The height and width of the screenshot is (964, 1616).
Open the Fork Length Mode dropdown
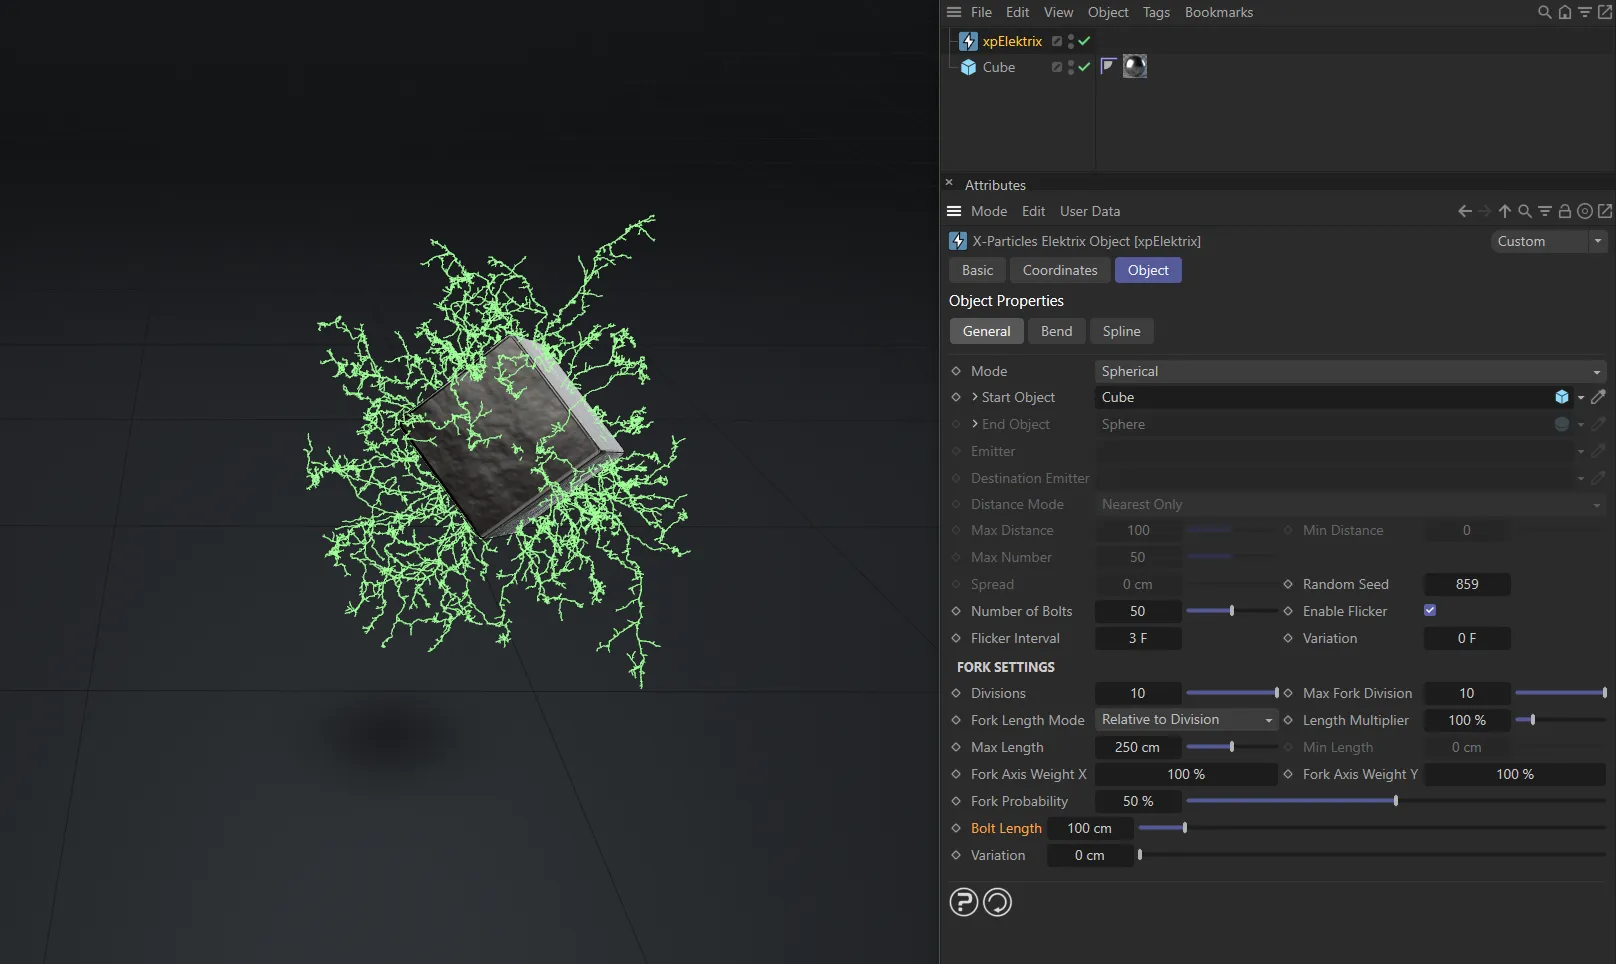click(1185, 720)
